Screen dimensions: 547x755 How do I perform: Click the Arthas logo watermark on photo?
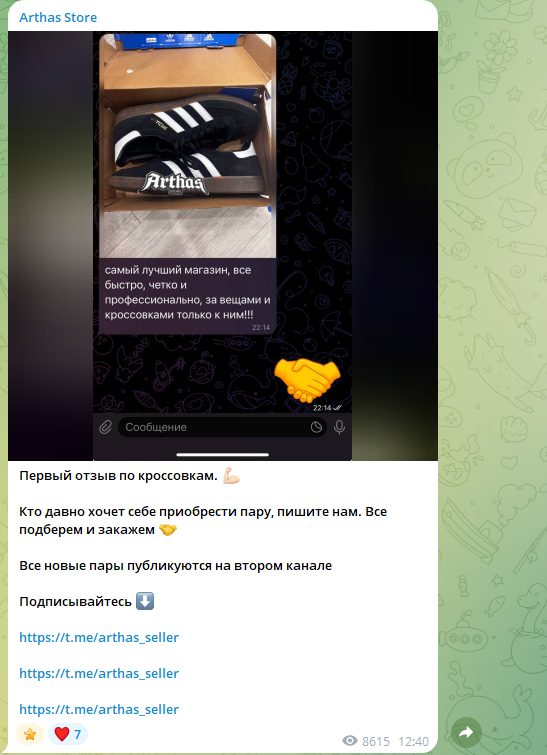click(x=173, y=183)
